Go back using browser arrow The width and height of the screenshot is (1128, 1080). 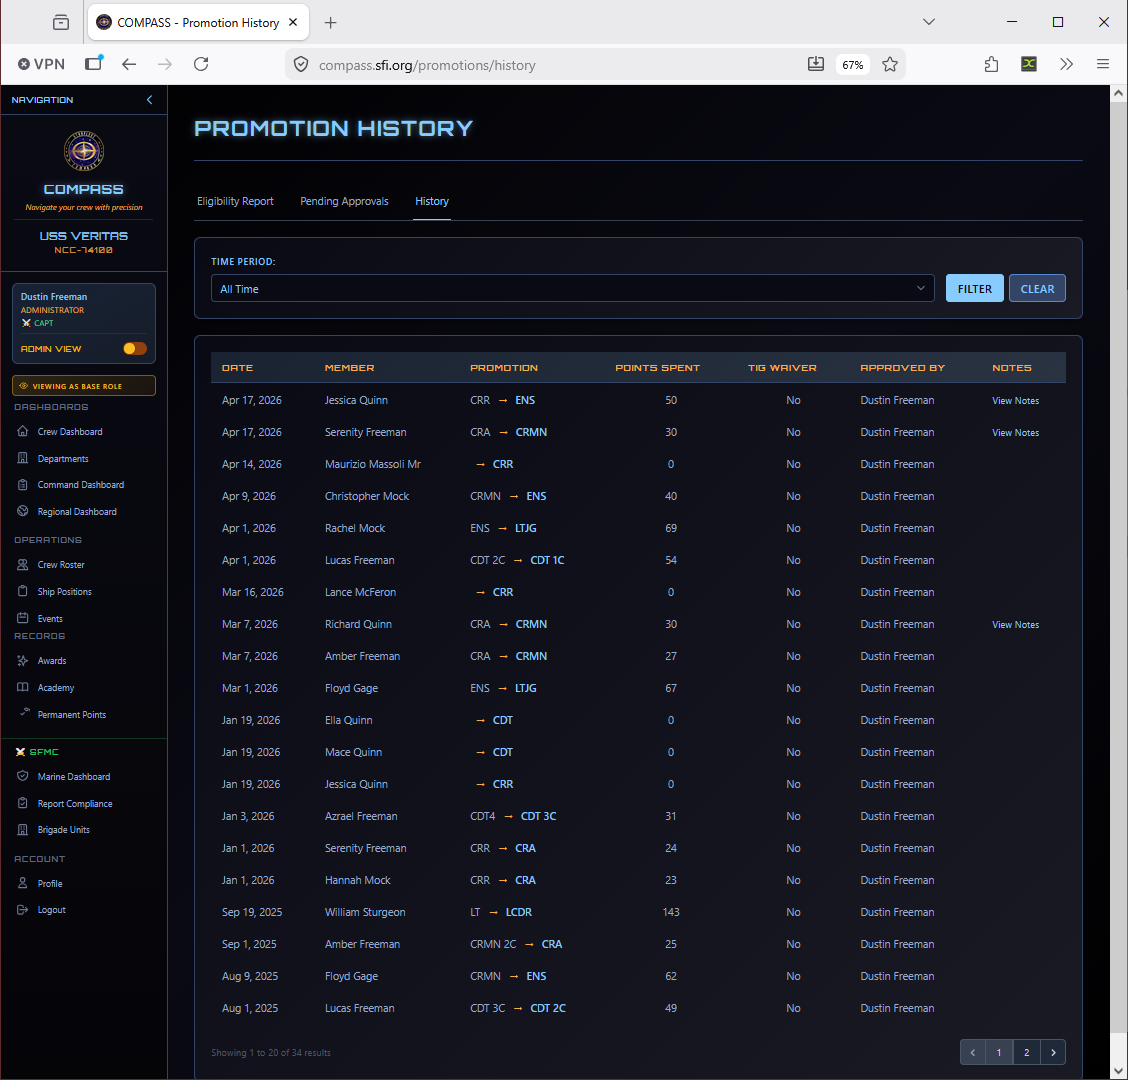point(129,64)
